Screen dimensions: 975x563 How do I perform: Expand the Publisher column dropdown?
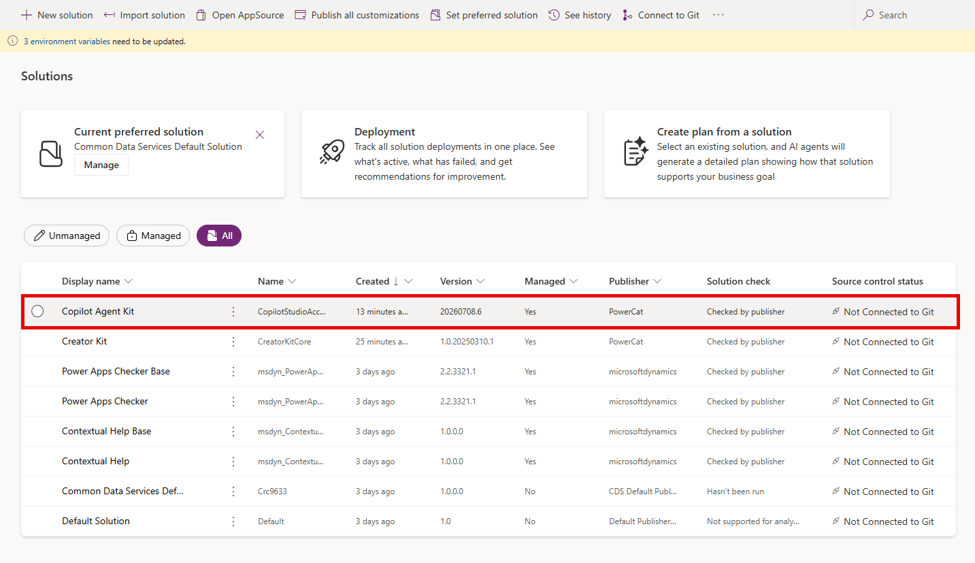[657, 281]
